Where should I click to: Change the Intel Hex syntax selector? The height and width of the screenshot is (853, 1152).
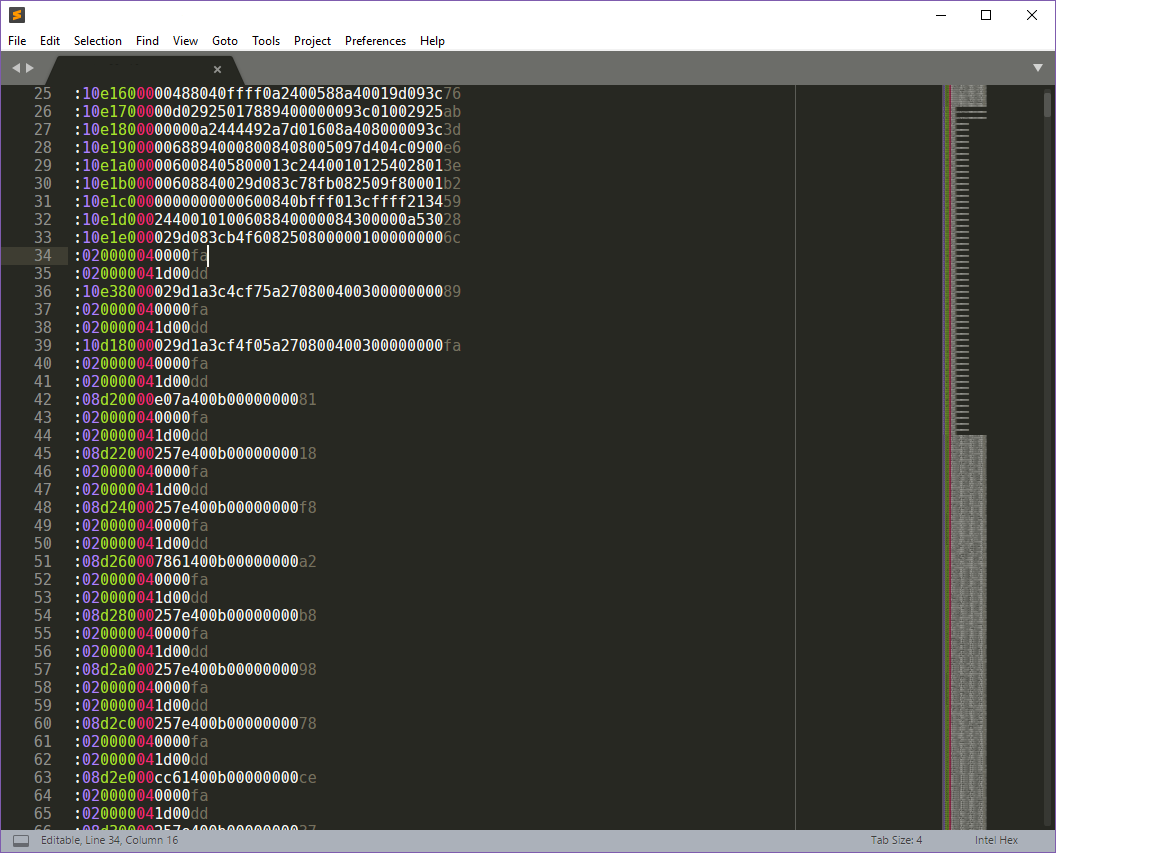(996, 841)
